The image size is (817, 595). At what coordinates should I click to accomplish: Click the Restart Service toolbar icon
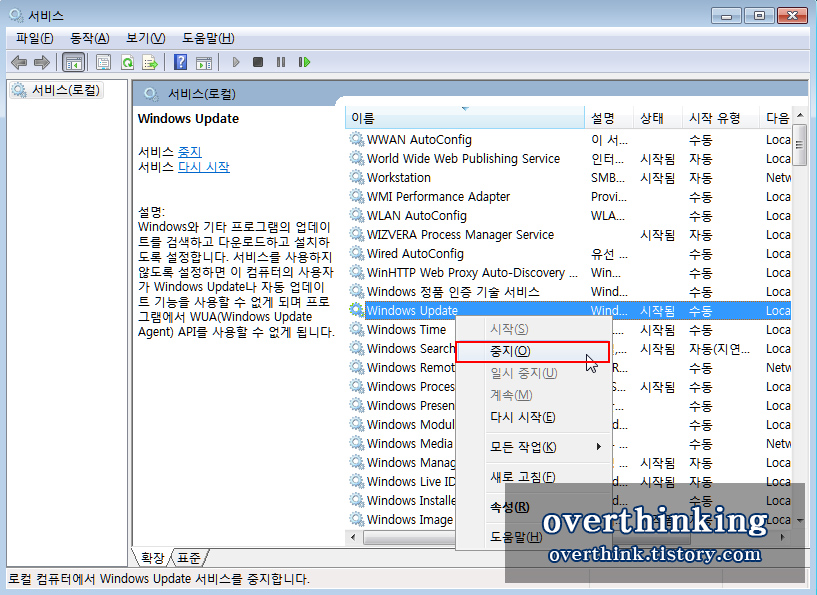click(x=304, y=63)
